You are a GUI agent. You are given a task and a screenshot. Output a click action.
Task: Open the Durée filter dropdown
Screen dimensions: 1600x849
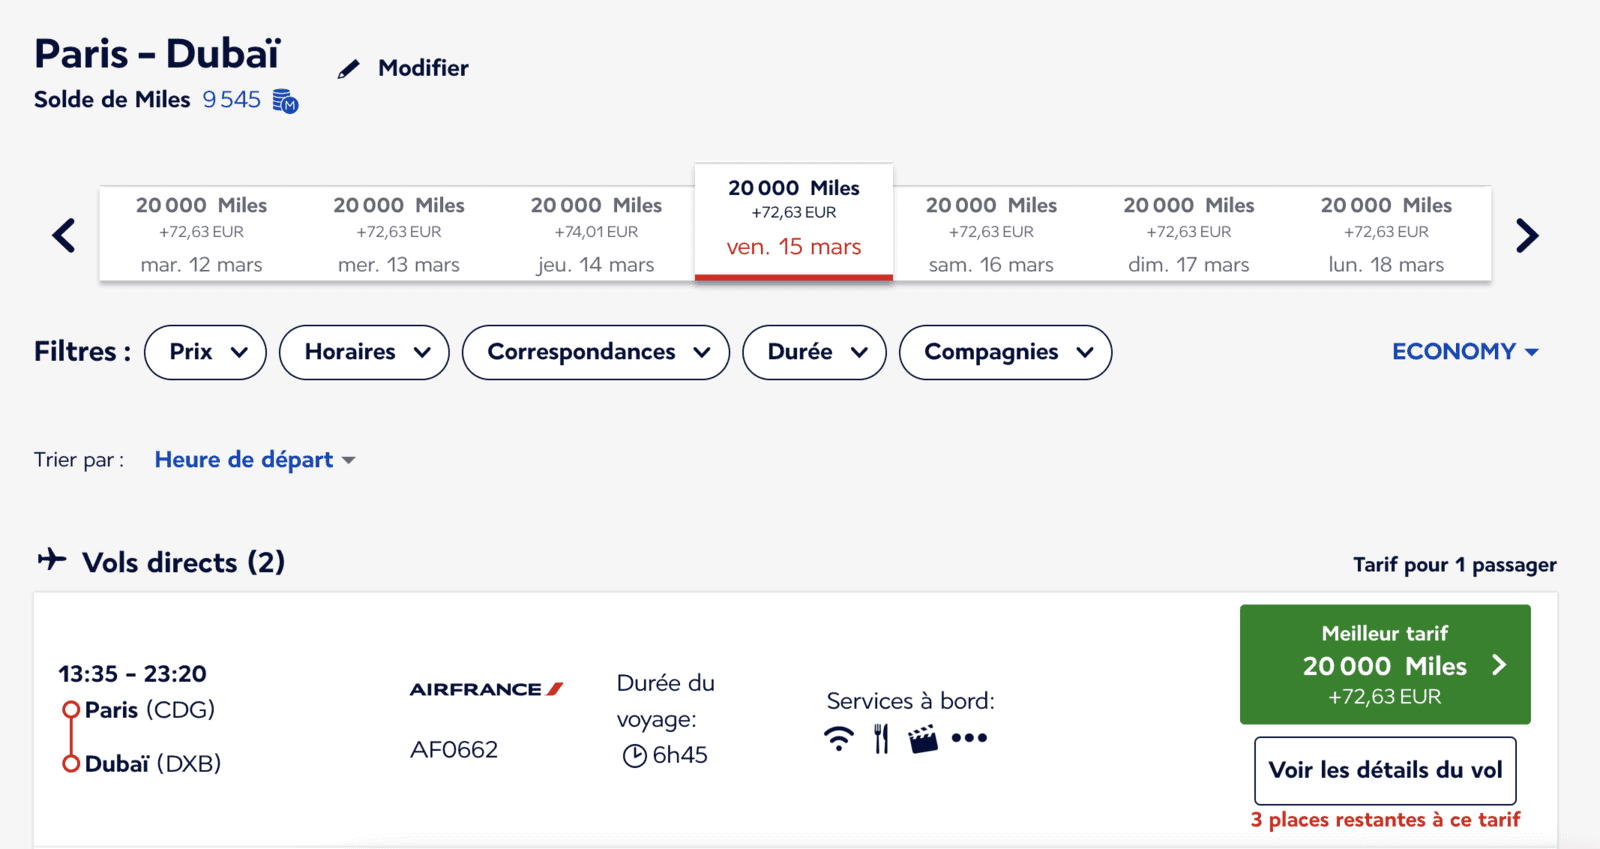814,352
